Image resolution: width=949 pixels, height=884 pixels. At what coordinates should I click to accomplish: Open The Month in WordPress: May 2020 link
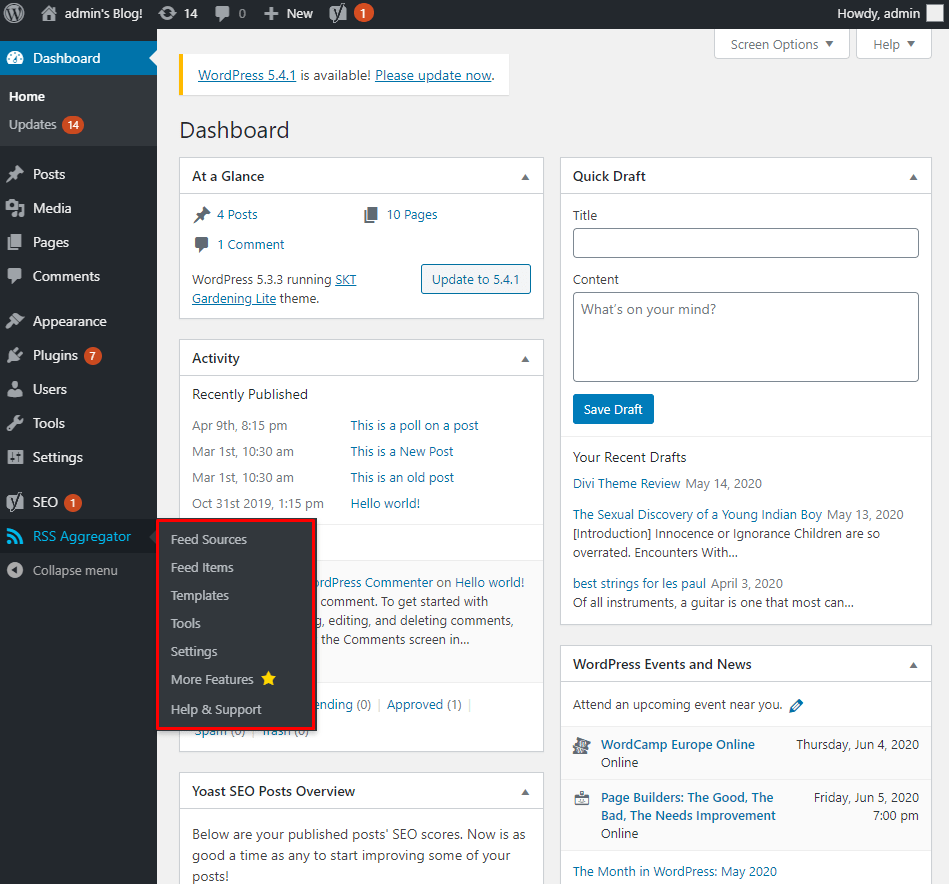(x=675, y=871)
